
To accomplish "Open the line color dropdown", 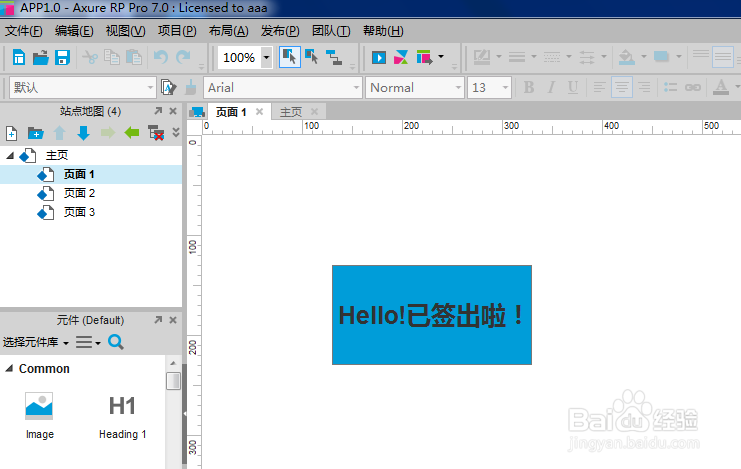I will point(499,57).
